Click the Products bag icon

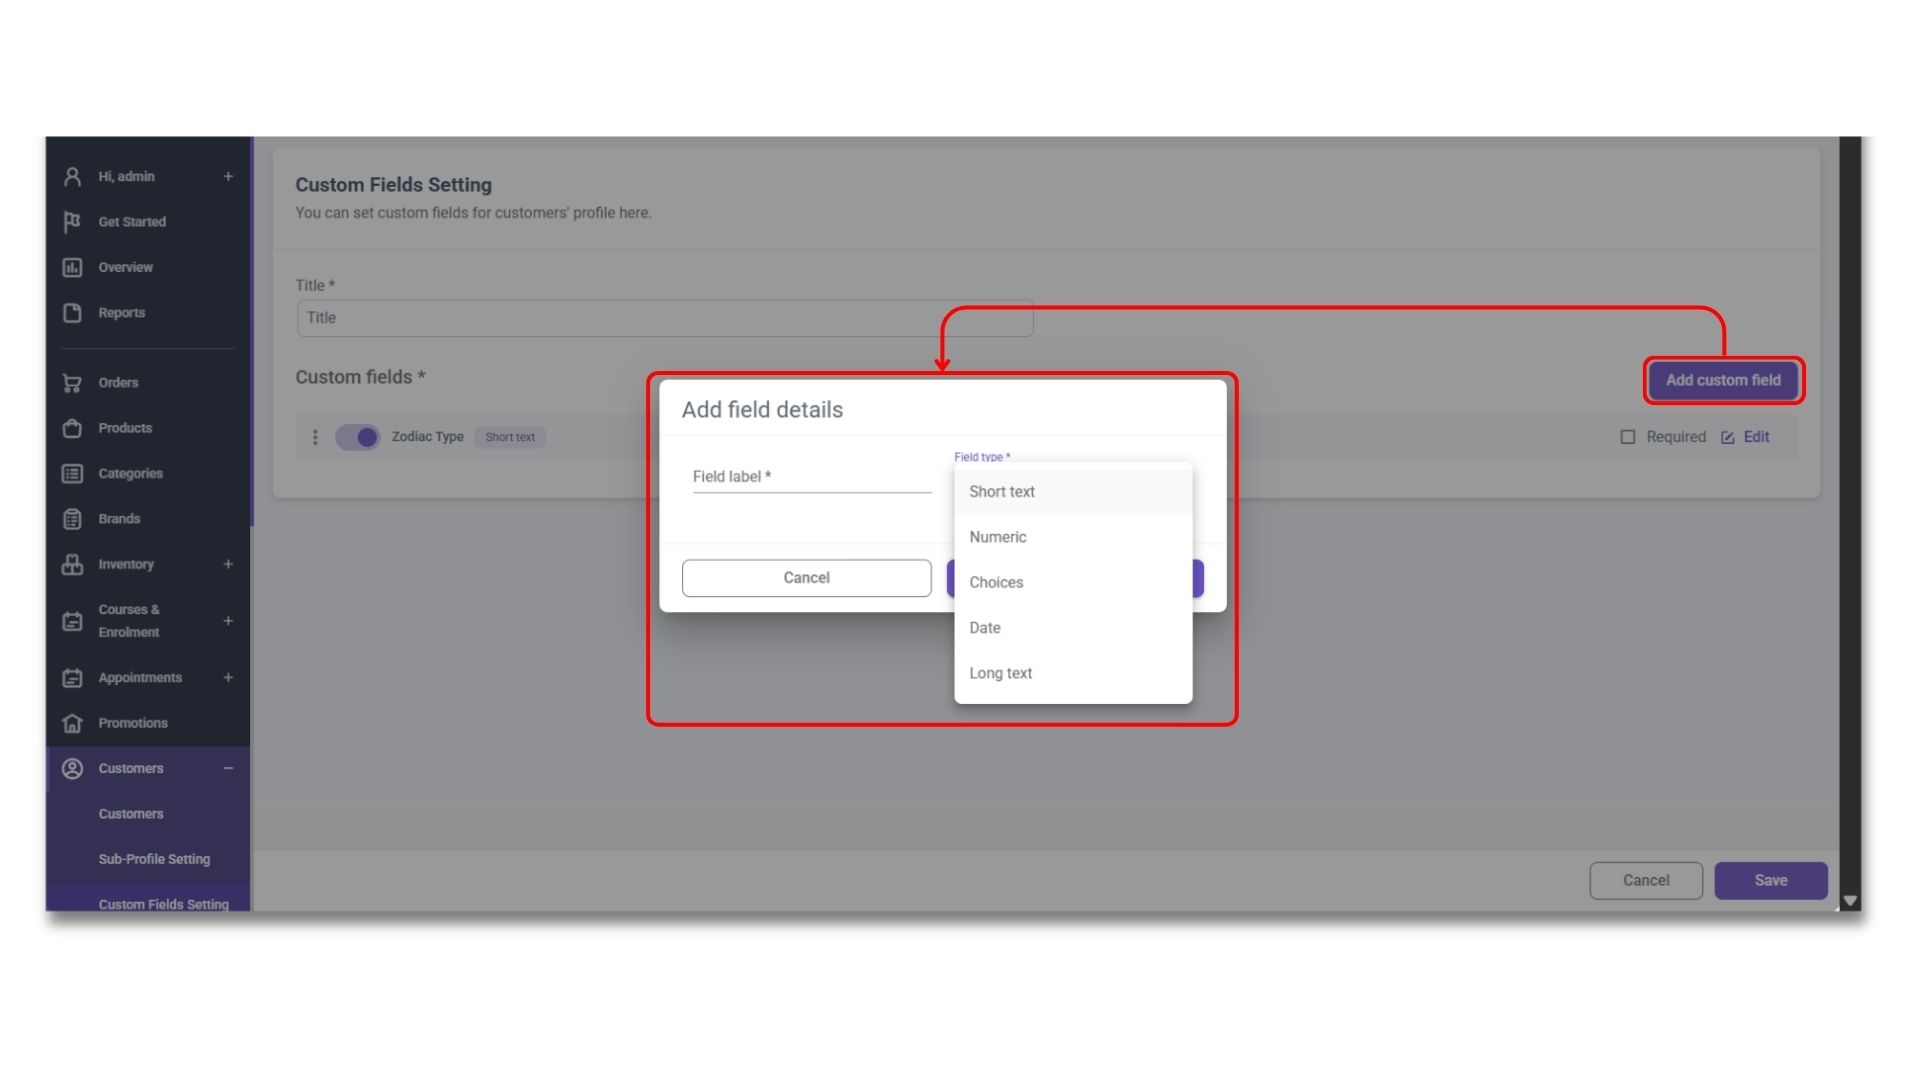72,428
